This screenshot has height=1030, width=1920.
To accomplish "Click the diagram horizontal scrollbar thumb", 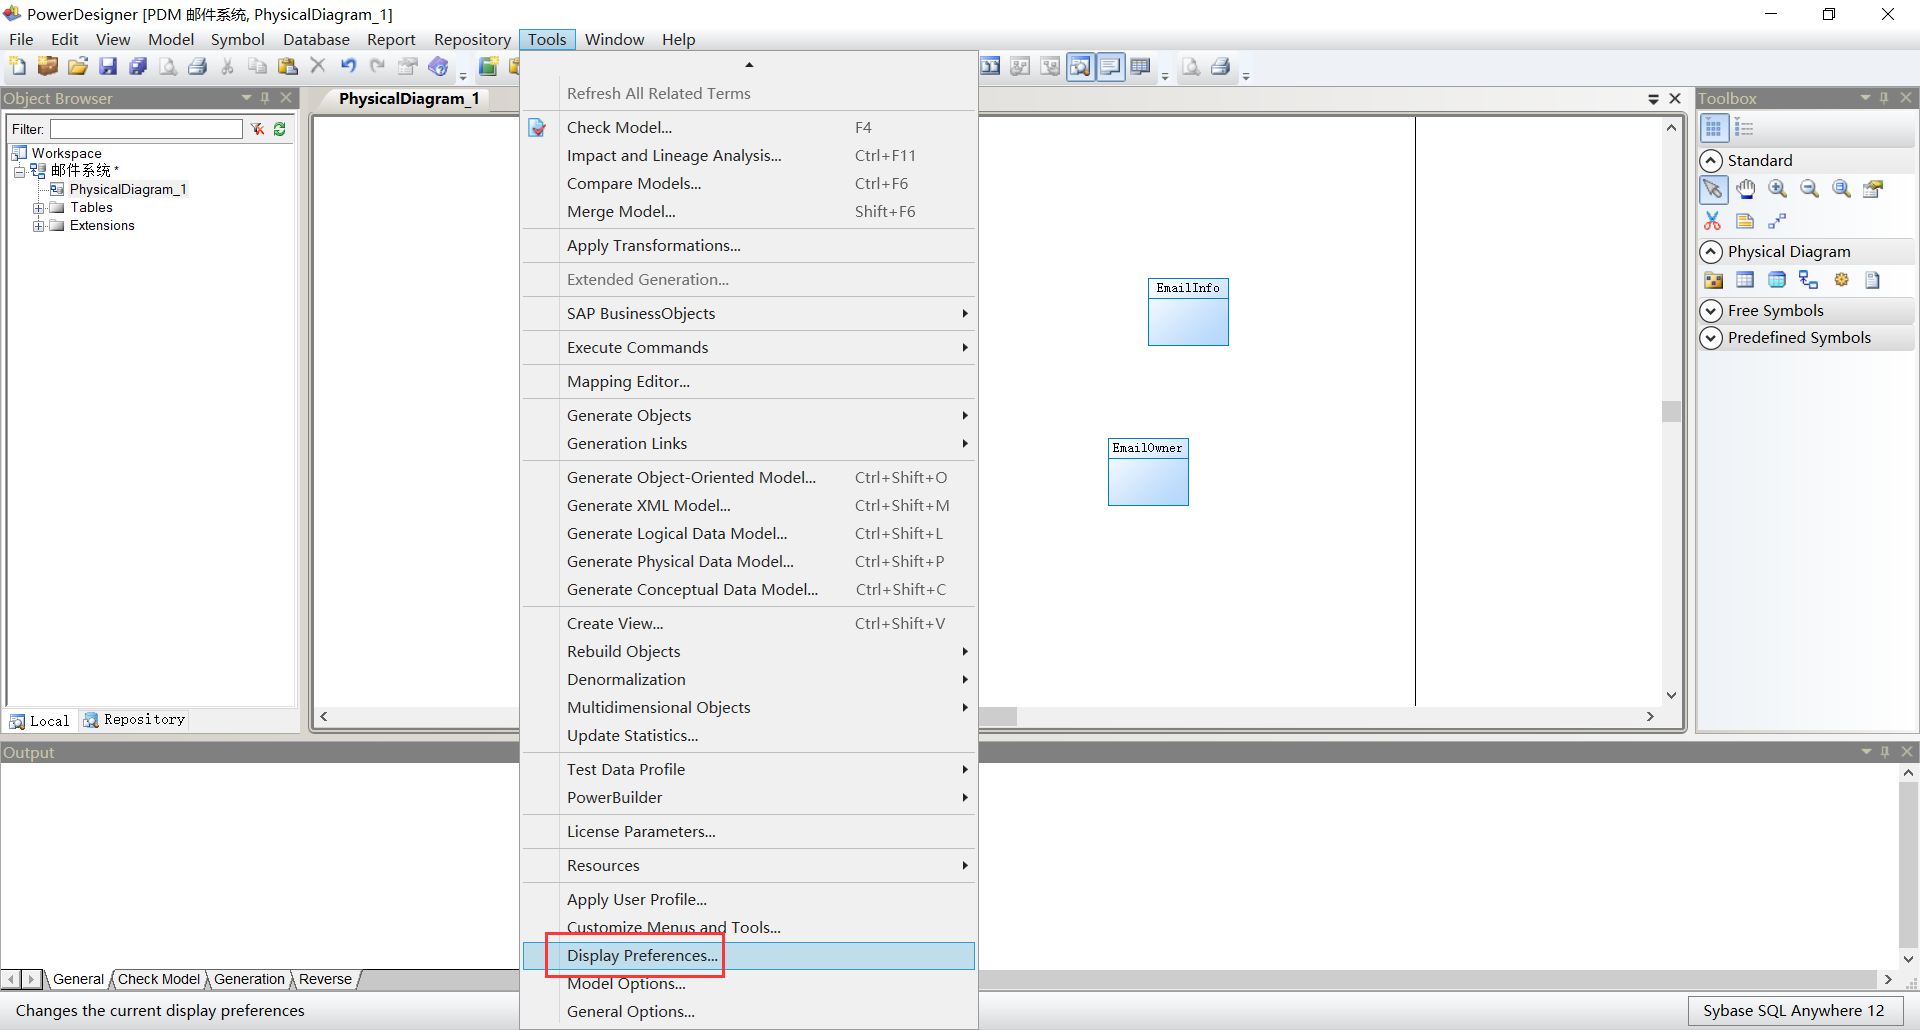I will 998,716.
